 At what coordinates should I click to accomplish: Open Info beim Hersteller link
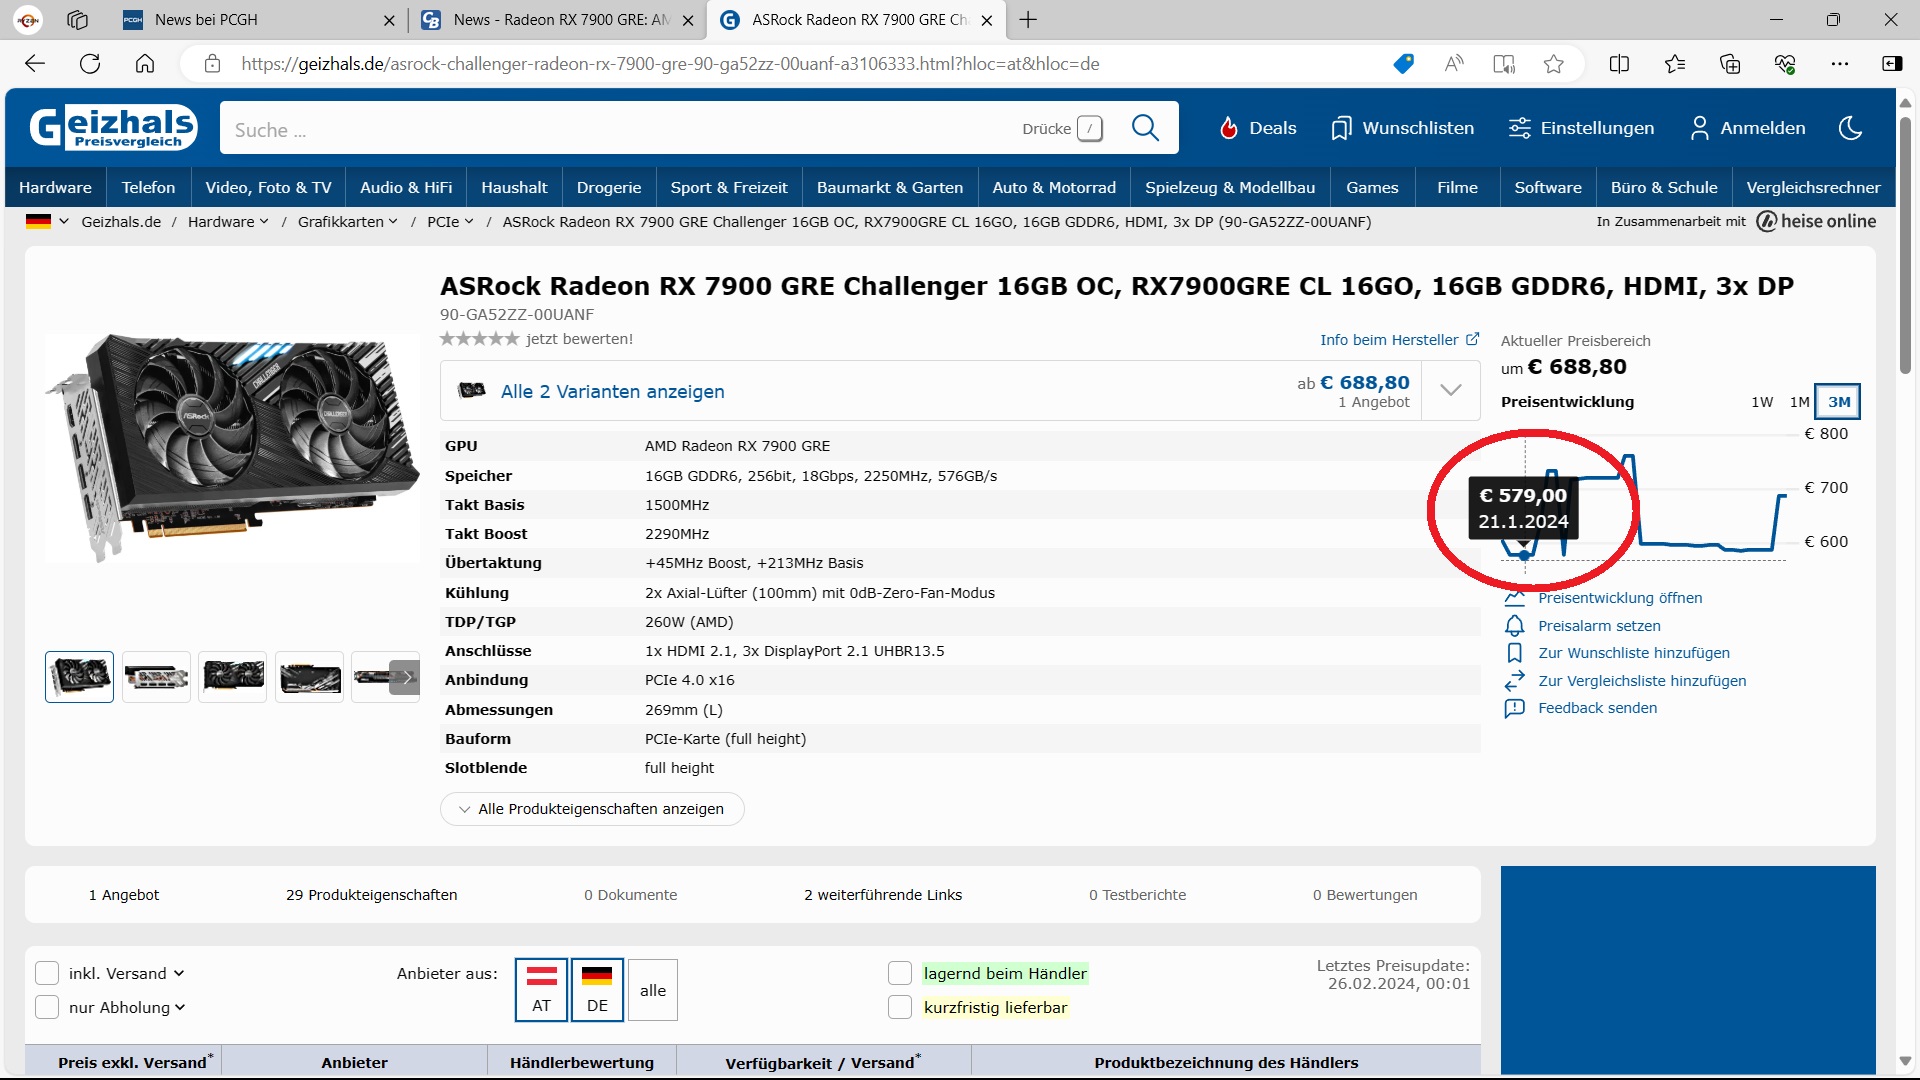(x=1399, y=340)
